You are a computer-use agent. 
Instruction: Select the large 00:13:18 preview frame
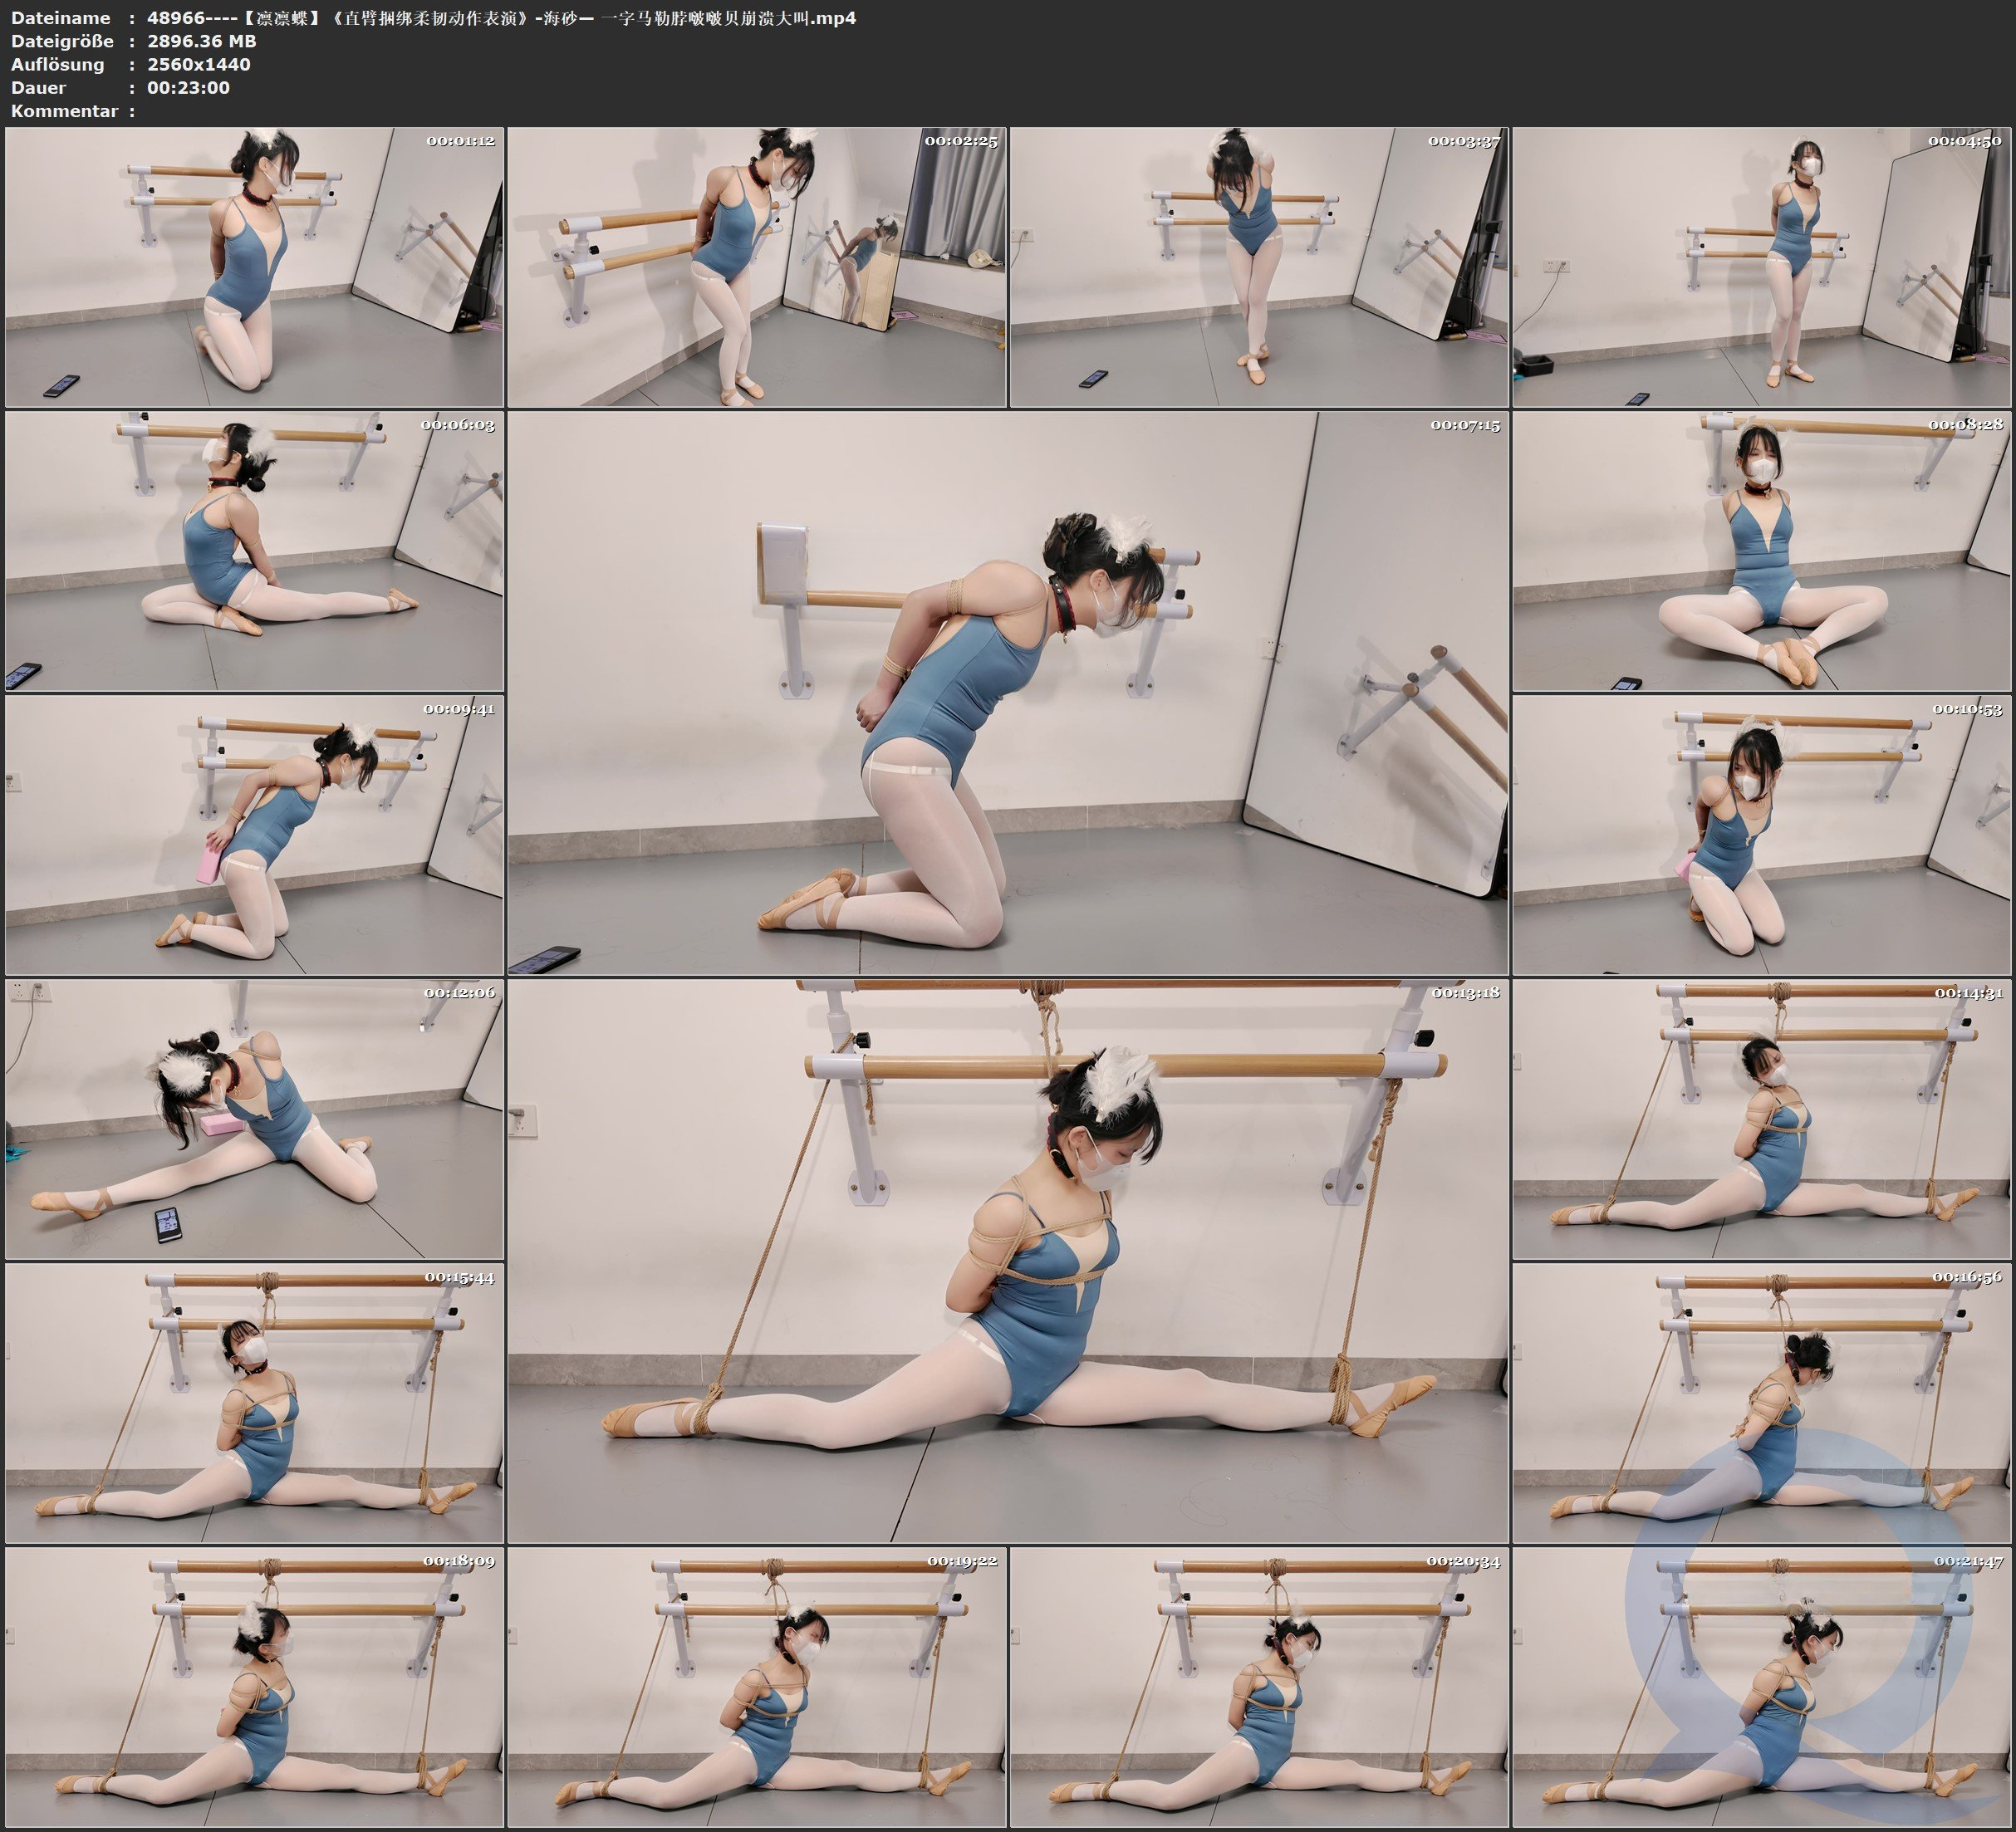(1007, 1261)
